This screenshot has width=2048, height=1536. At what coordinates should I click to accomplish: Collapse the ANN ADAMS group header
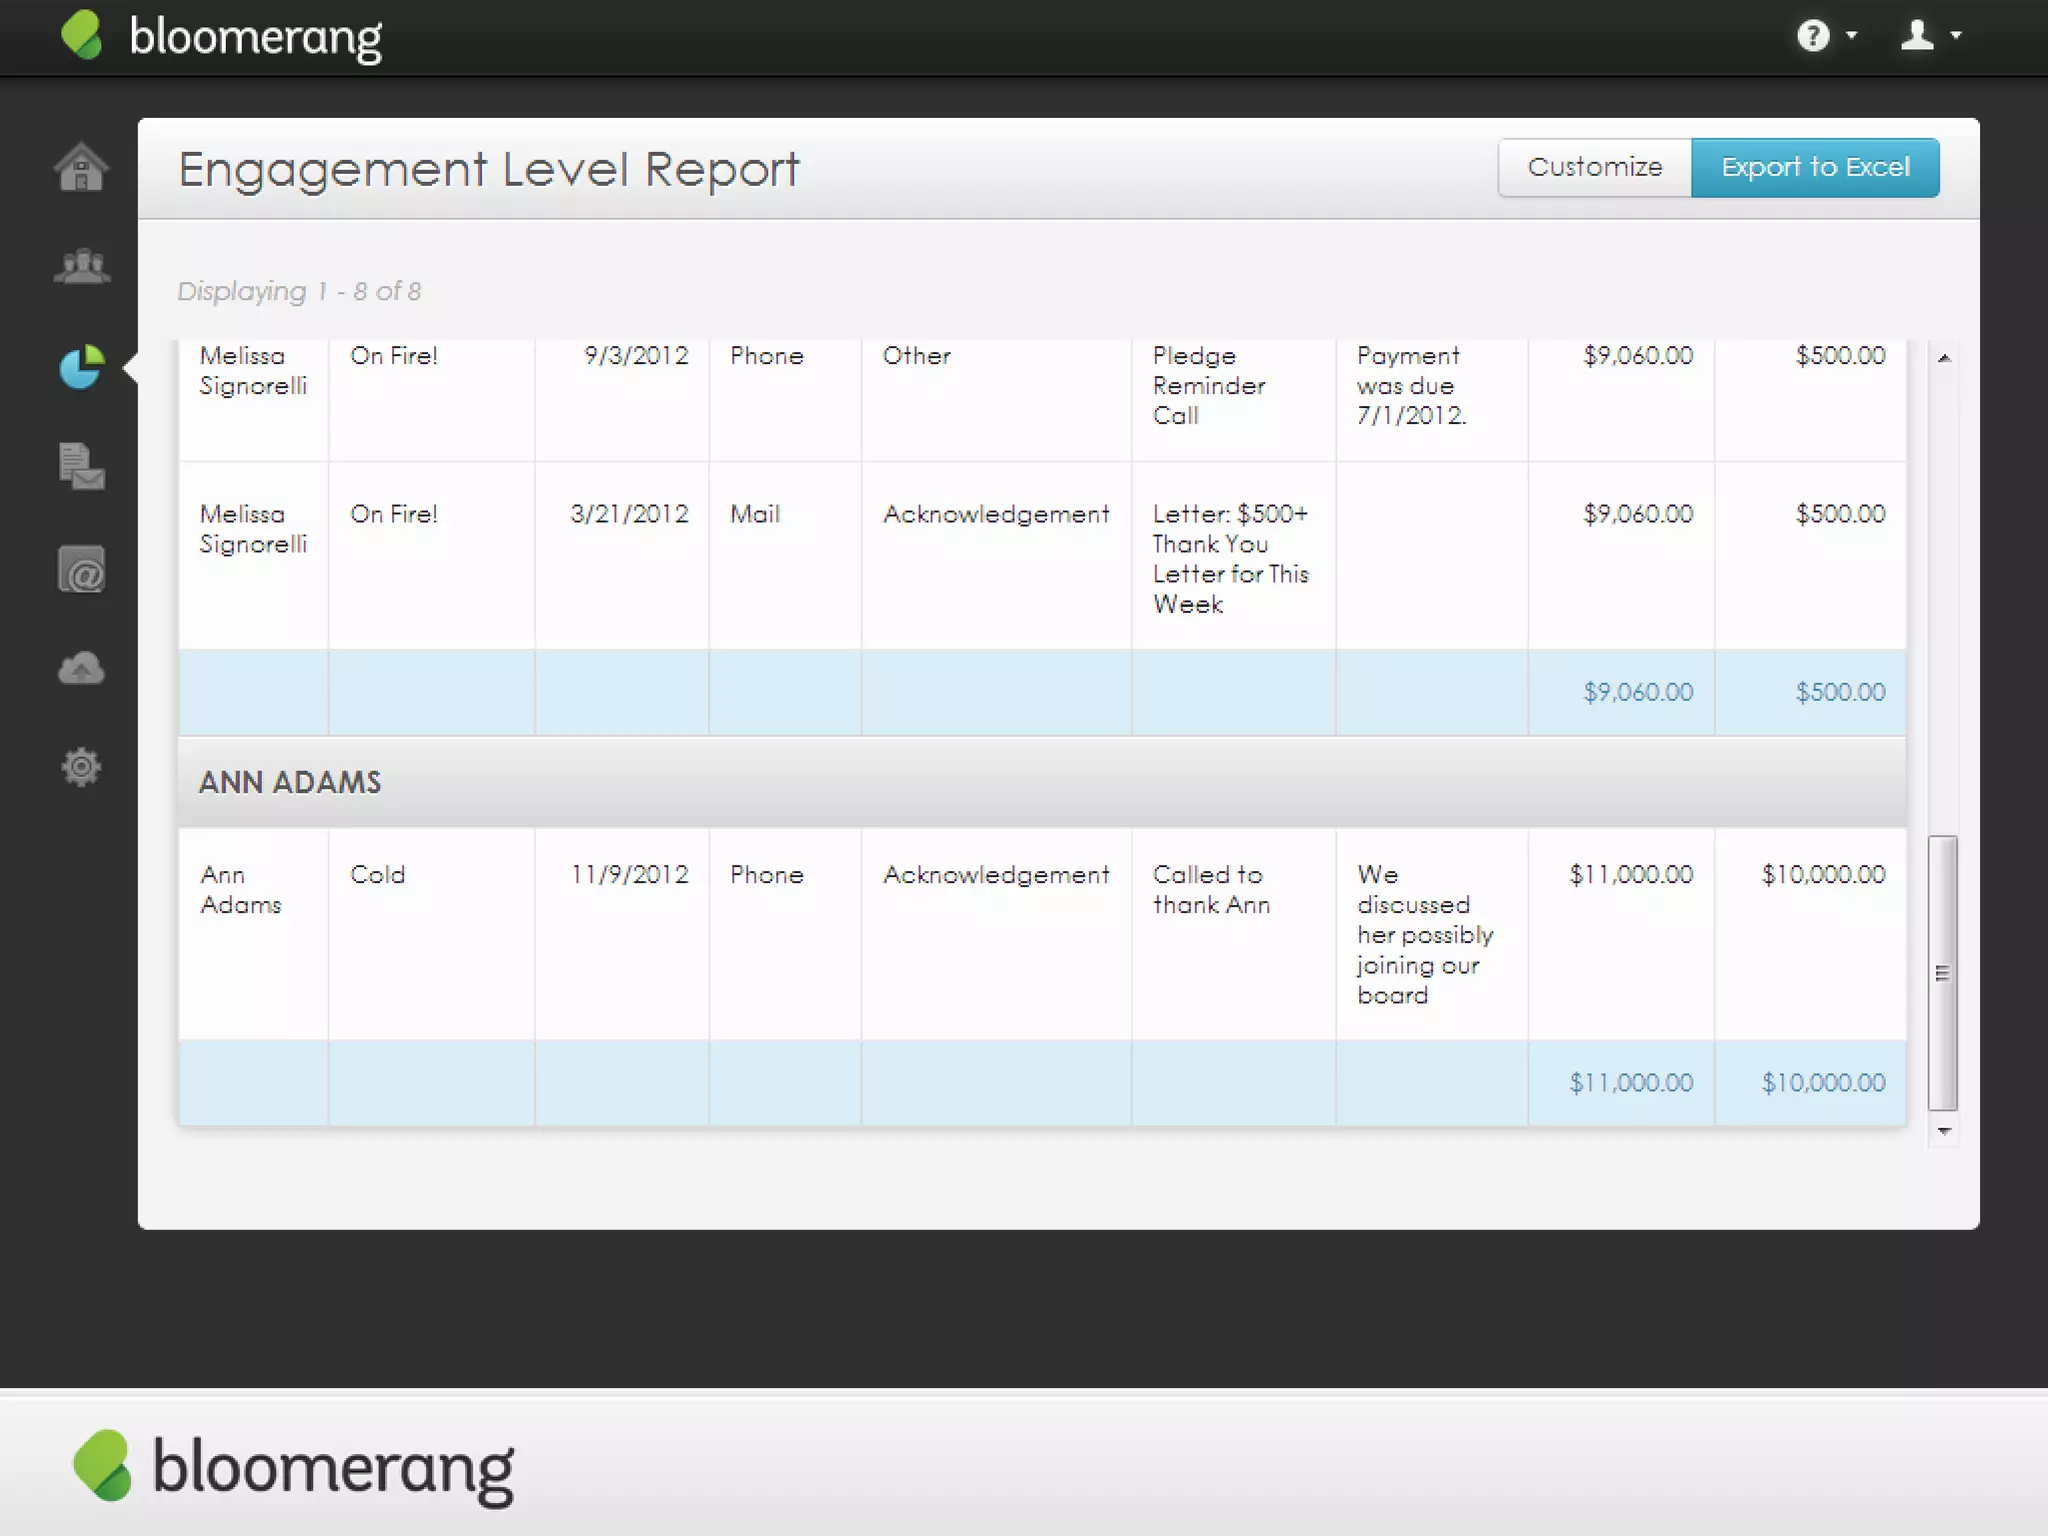point(290,782)
